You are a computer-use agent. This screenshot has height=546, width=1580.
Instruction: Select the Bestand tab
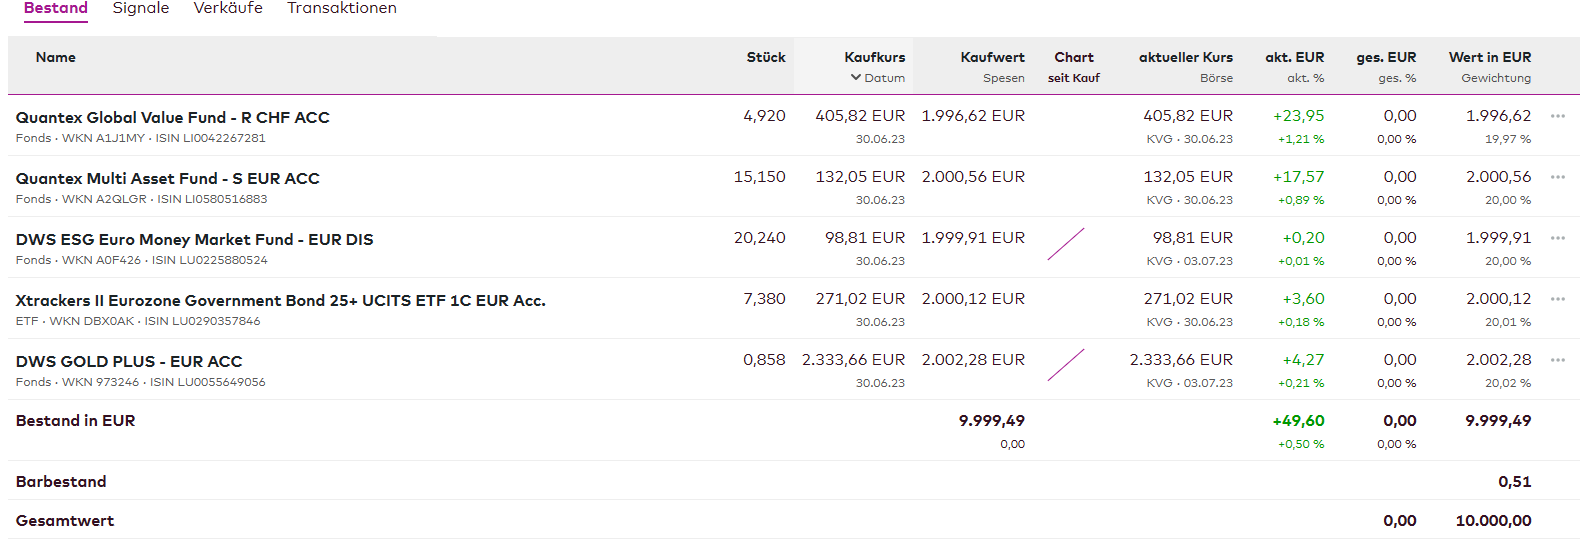(56, 8)
